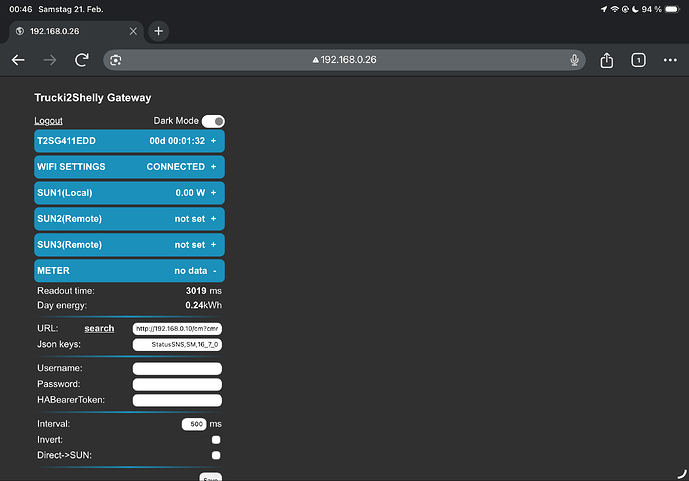
Task: Click the Username input field
Action: (x=177, y=369)
